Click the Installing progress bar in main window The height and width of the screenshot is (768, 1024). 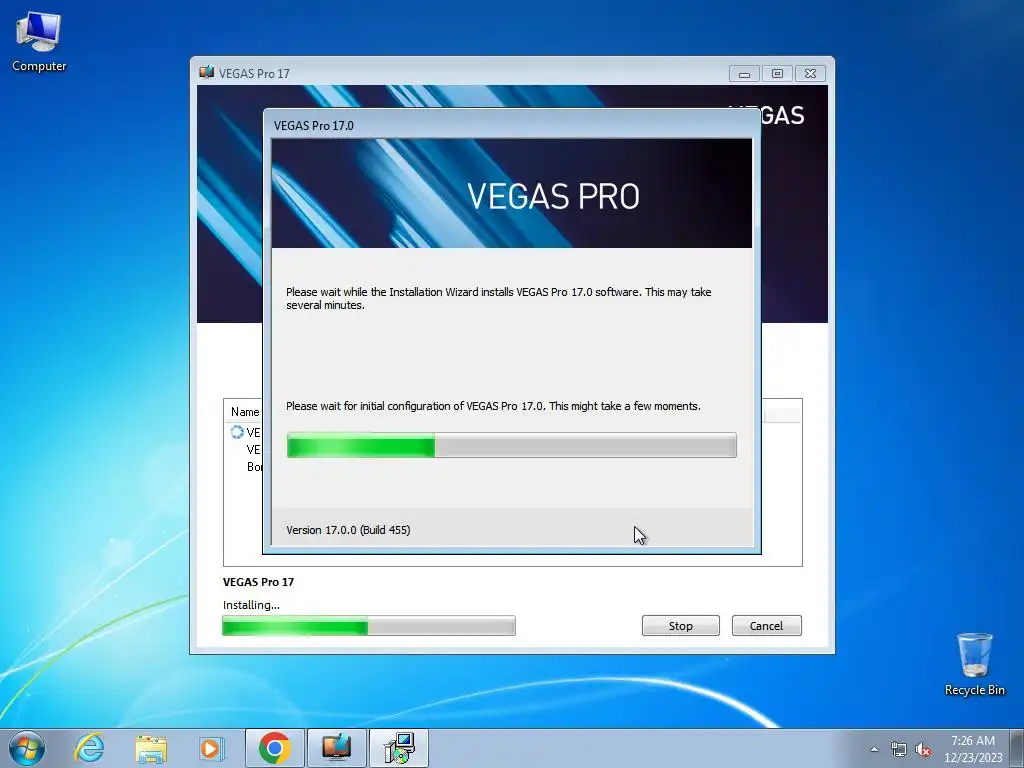369,626
